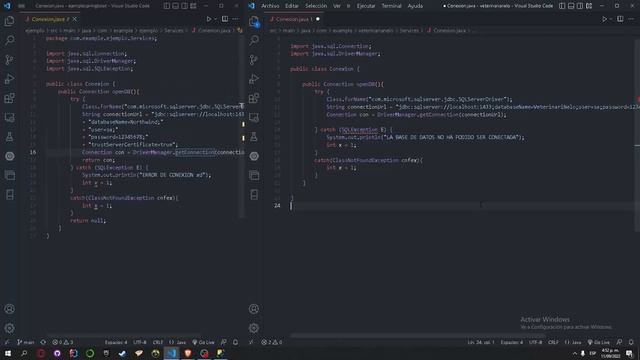
Task: Click Go Live in right status bar
Action: tap(599, 342)
